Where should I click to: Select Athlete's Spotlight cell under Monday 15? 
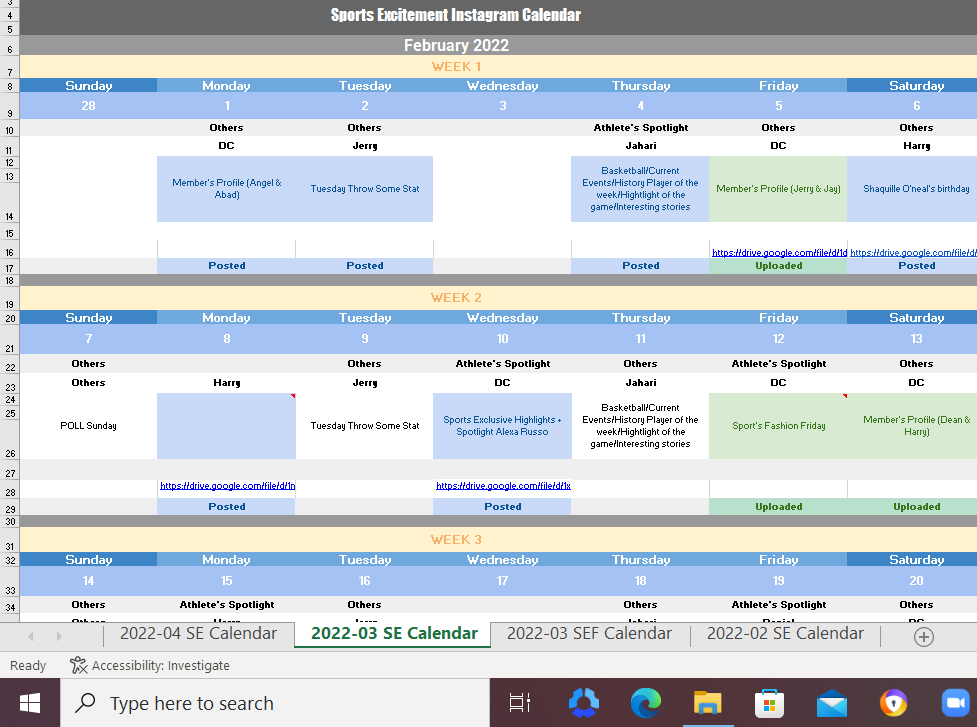(226, 604)
